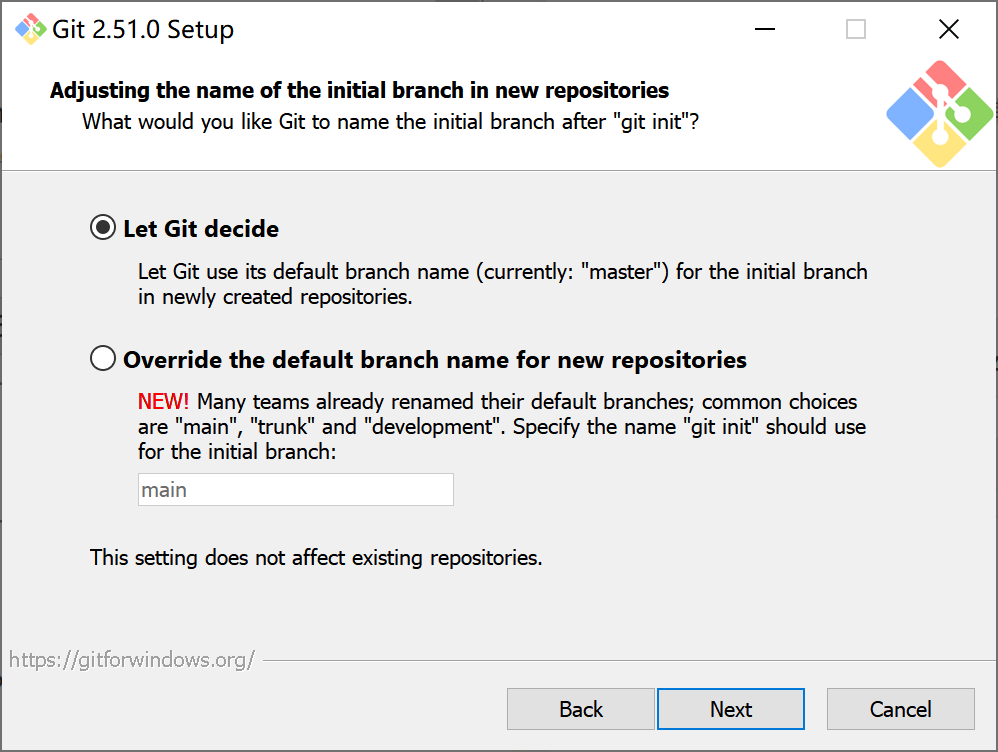Image resolution: width=998 pixels, height=752 pixels.
Task: Click the Let Git decide bold label
Action: click(x=200, y=228)
